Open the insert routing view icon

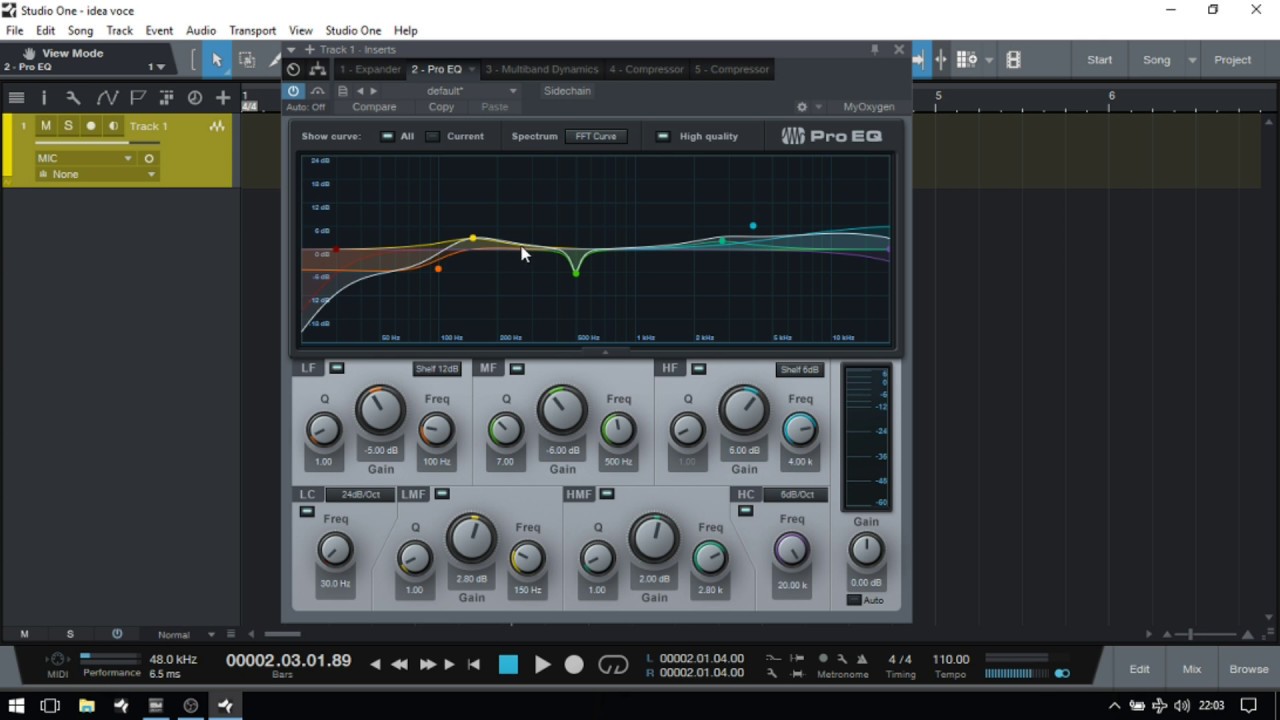point(318,69)
